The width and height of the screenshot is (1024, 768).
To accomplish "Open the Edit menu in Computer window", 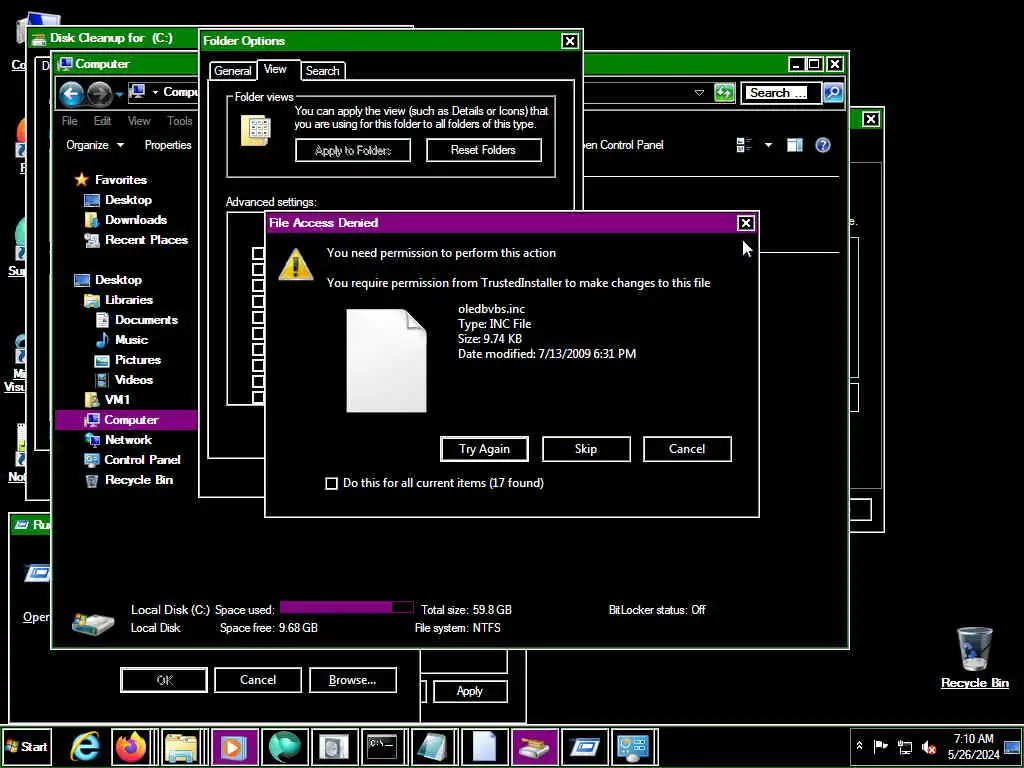I will coord(103,121).
